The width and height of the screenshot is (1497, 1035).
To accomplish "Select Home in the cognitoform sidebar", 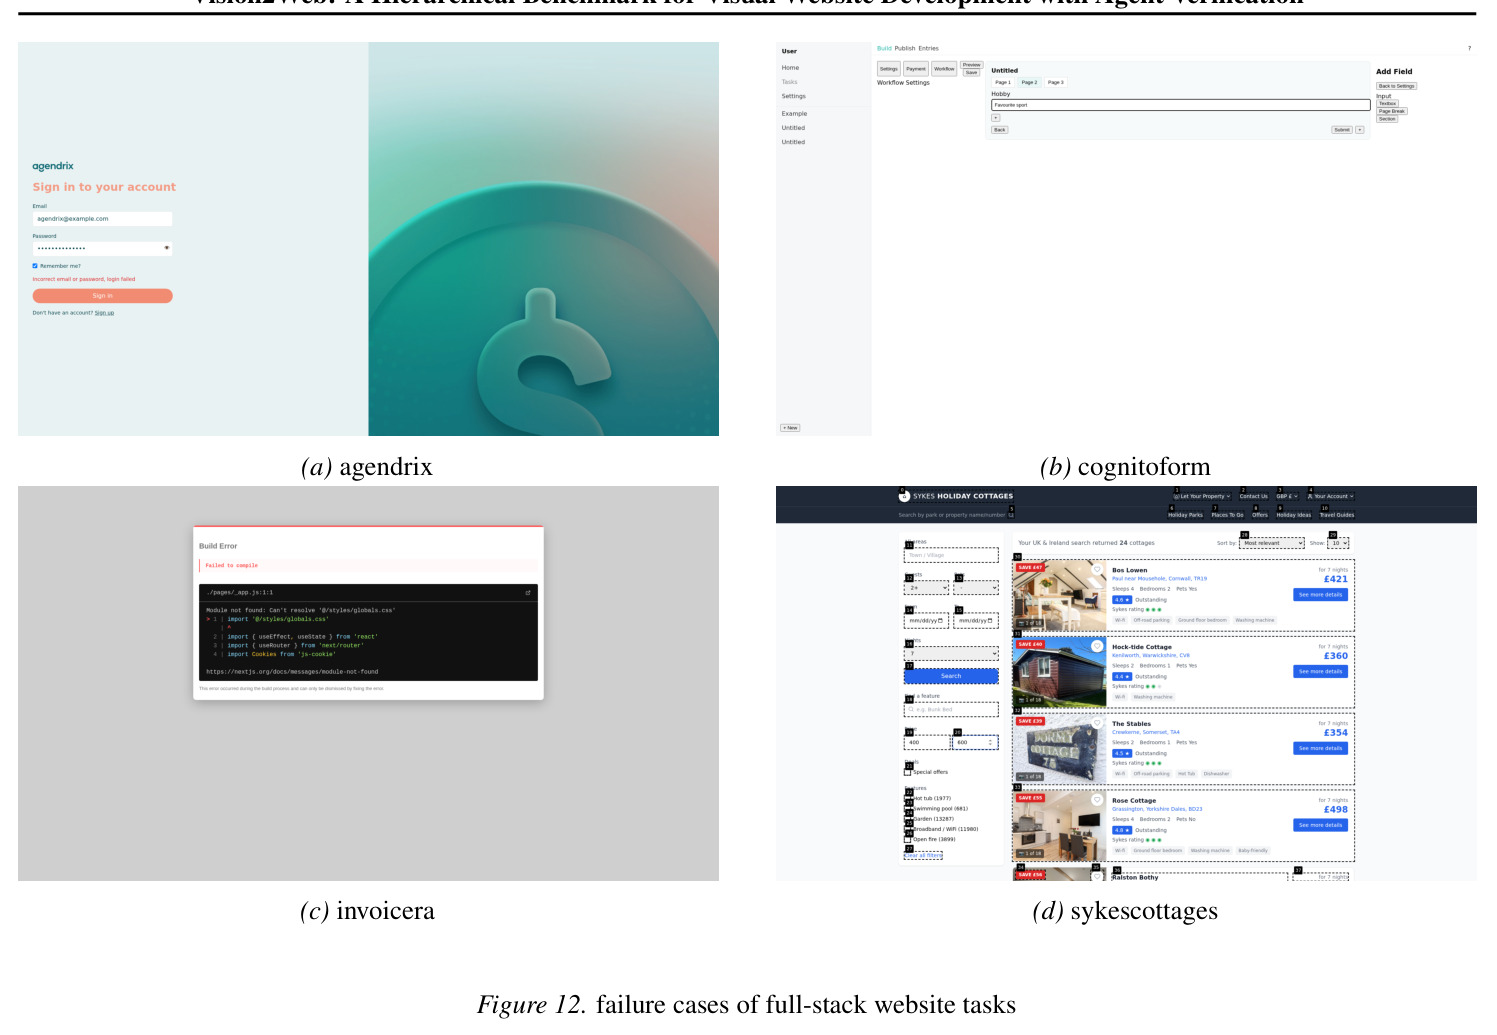I will tap(790, 68).
